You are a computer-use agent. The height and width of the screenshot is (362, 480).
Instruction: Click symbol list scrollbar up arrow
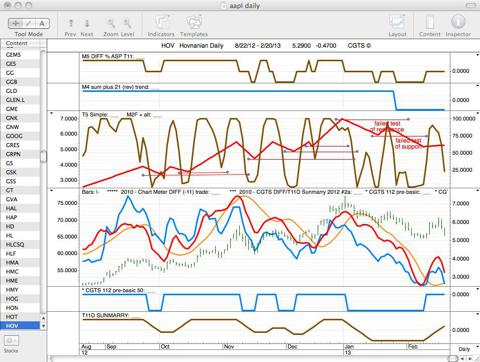click(x=43, y=318)
